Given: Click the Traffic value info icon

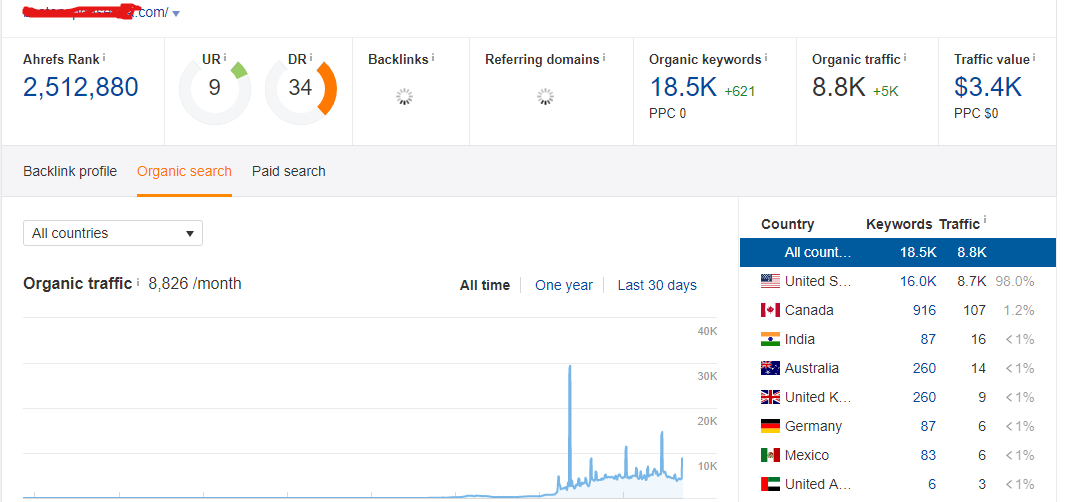Looking at the screenshot, I should (x=1034, y=57).
